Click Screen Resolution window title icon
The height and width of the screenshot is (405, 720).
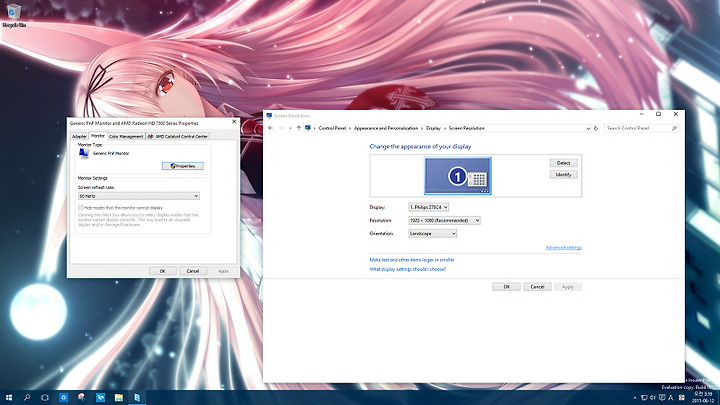click(x=269, y=116)
